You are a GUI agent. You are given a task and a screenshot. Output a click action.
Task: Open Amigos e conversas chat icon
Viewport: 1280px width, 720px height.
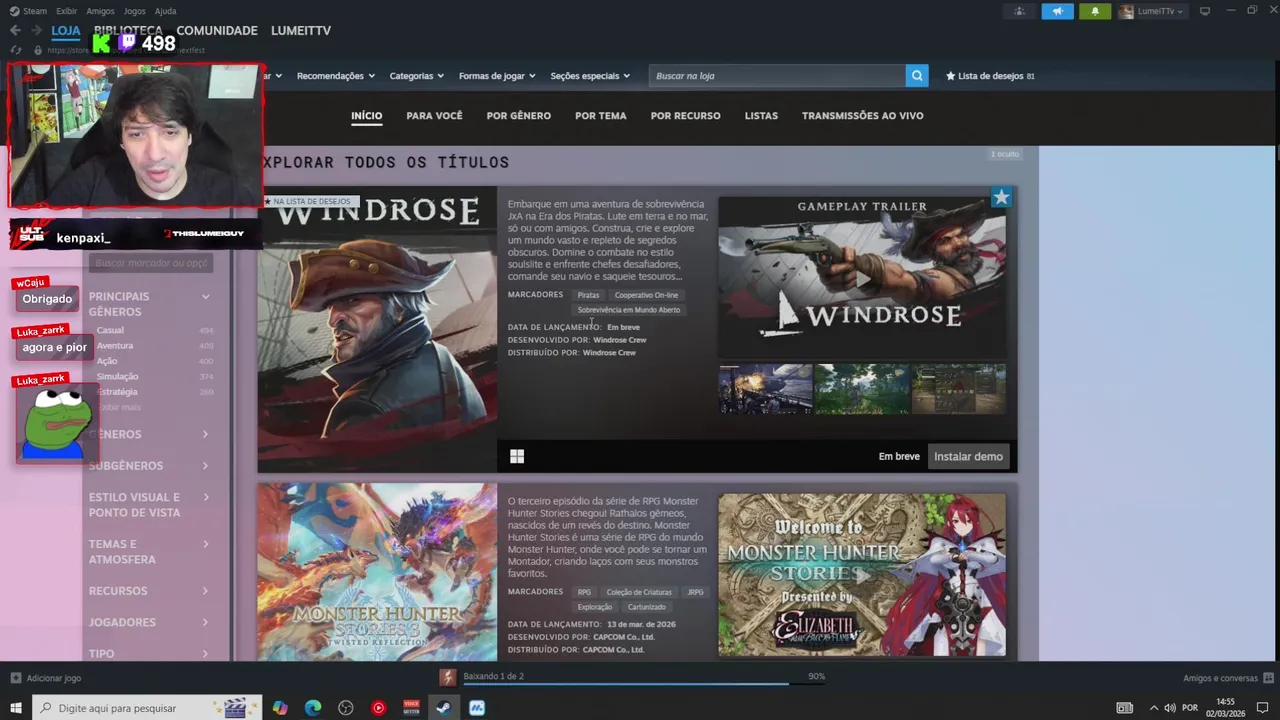pos(1268,678)
